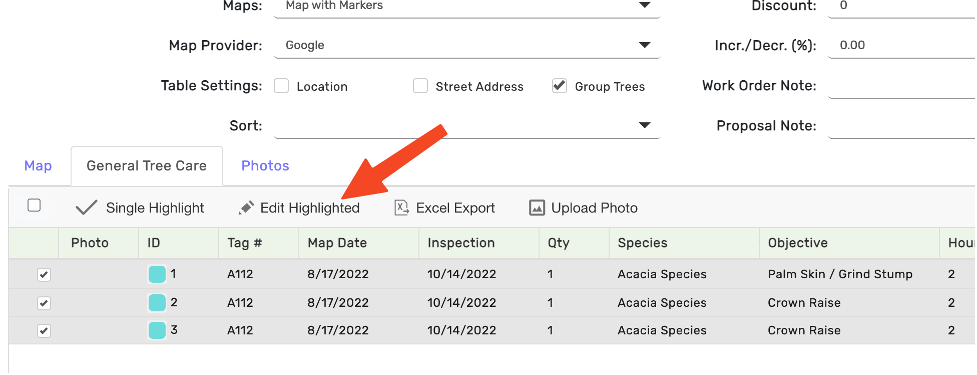Click the teal color swatch for ID 2
Viewport: 977px width, 375px height.
(157, 303)
